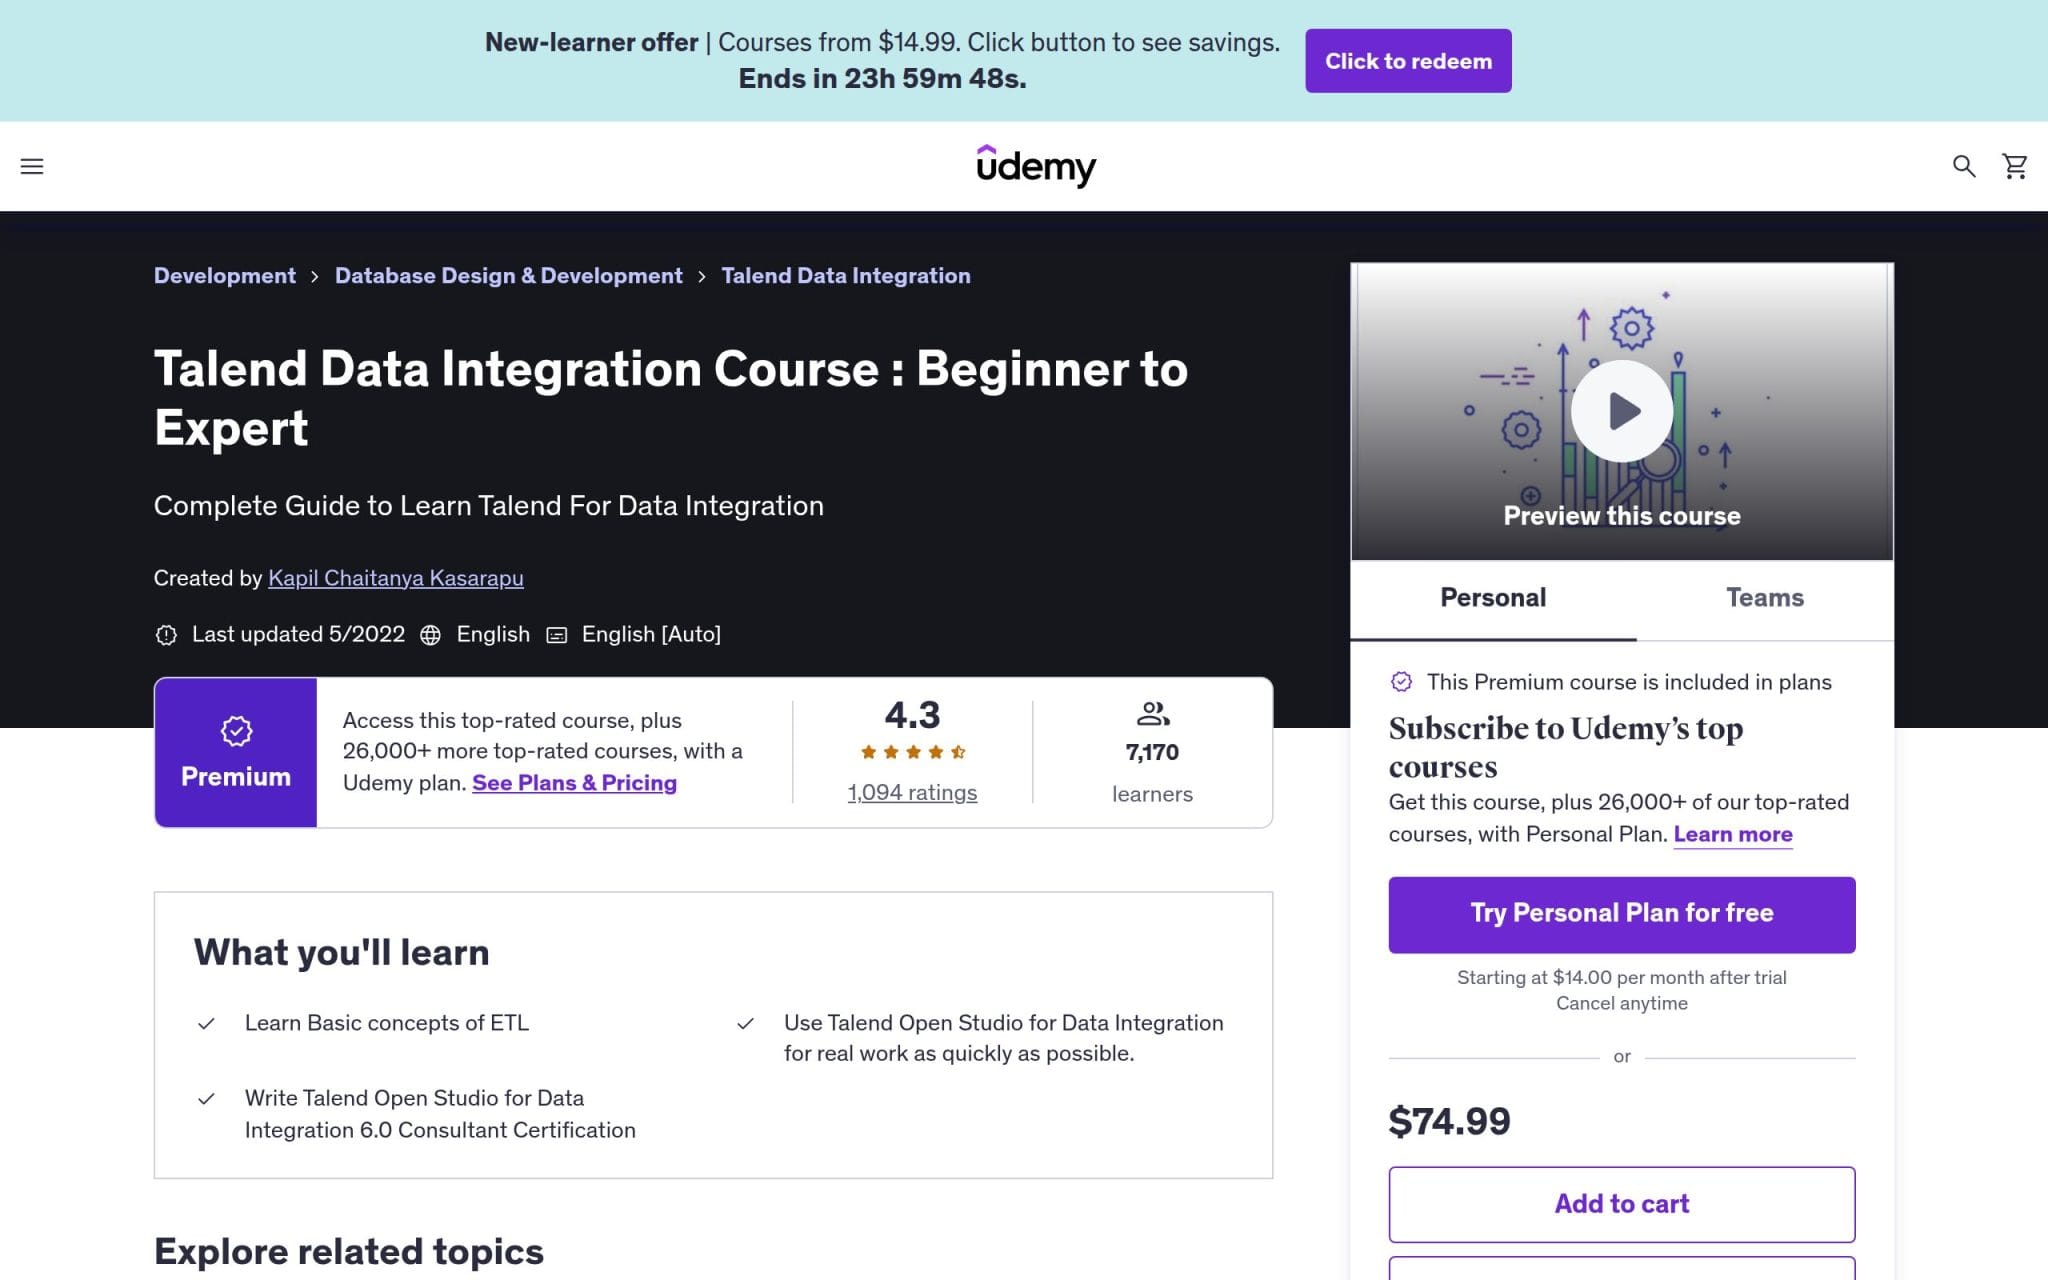Click the closed captions icon

557,635
